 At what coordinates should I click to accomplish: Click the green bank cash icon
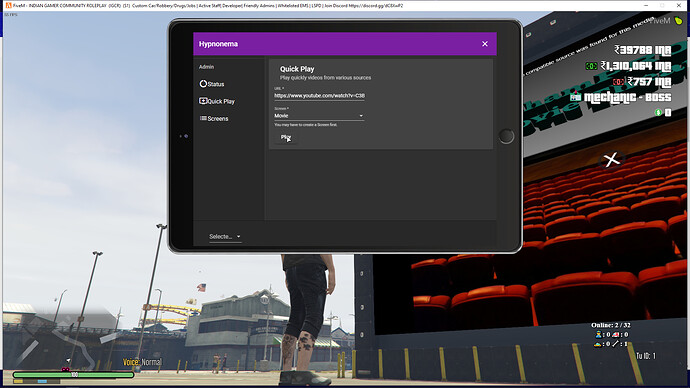pos(591,66)
